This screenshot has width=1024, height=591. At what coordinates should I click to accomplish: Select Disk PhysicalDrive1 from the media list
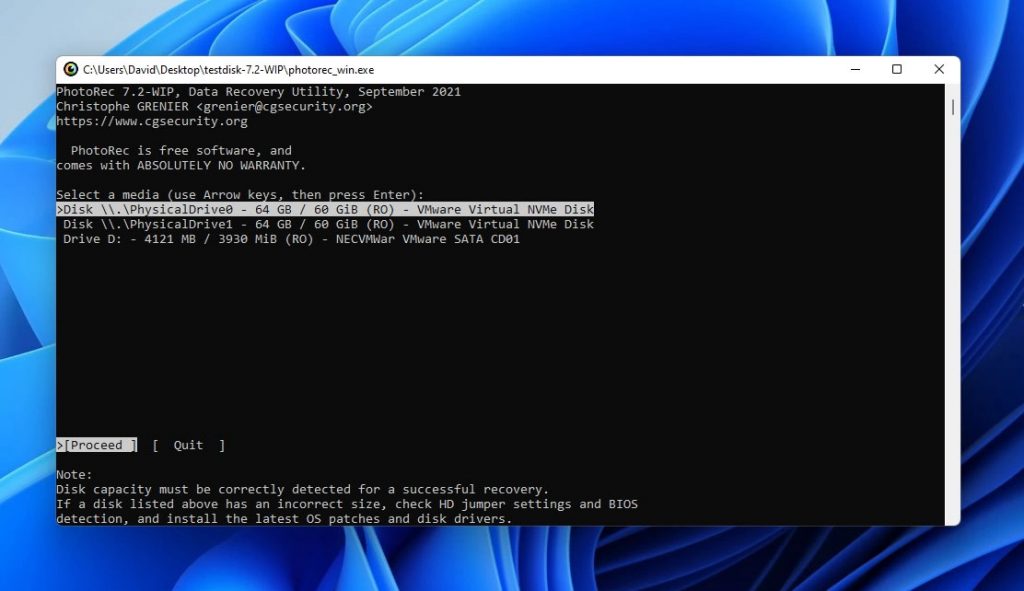point(325,224)
